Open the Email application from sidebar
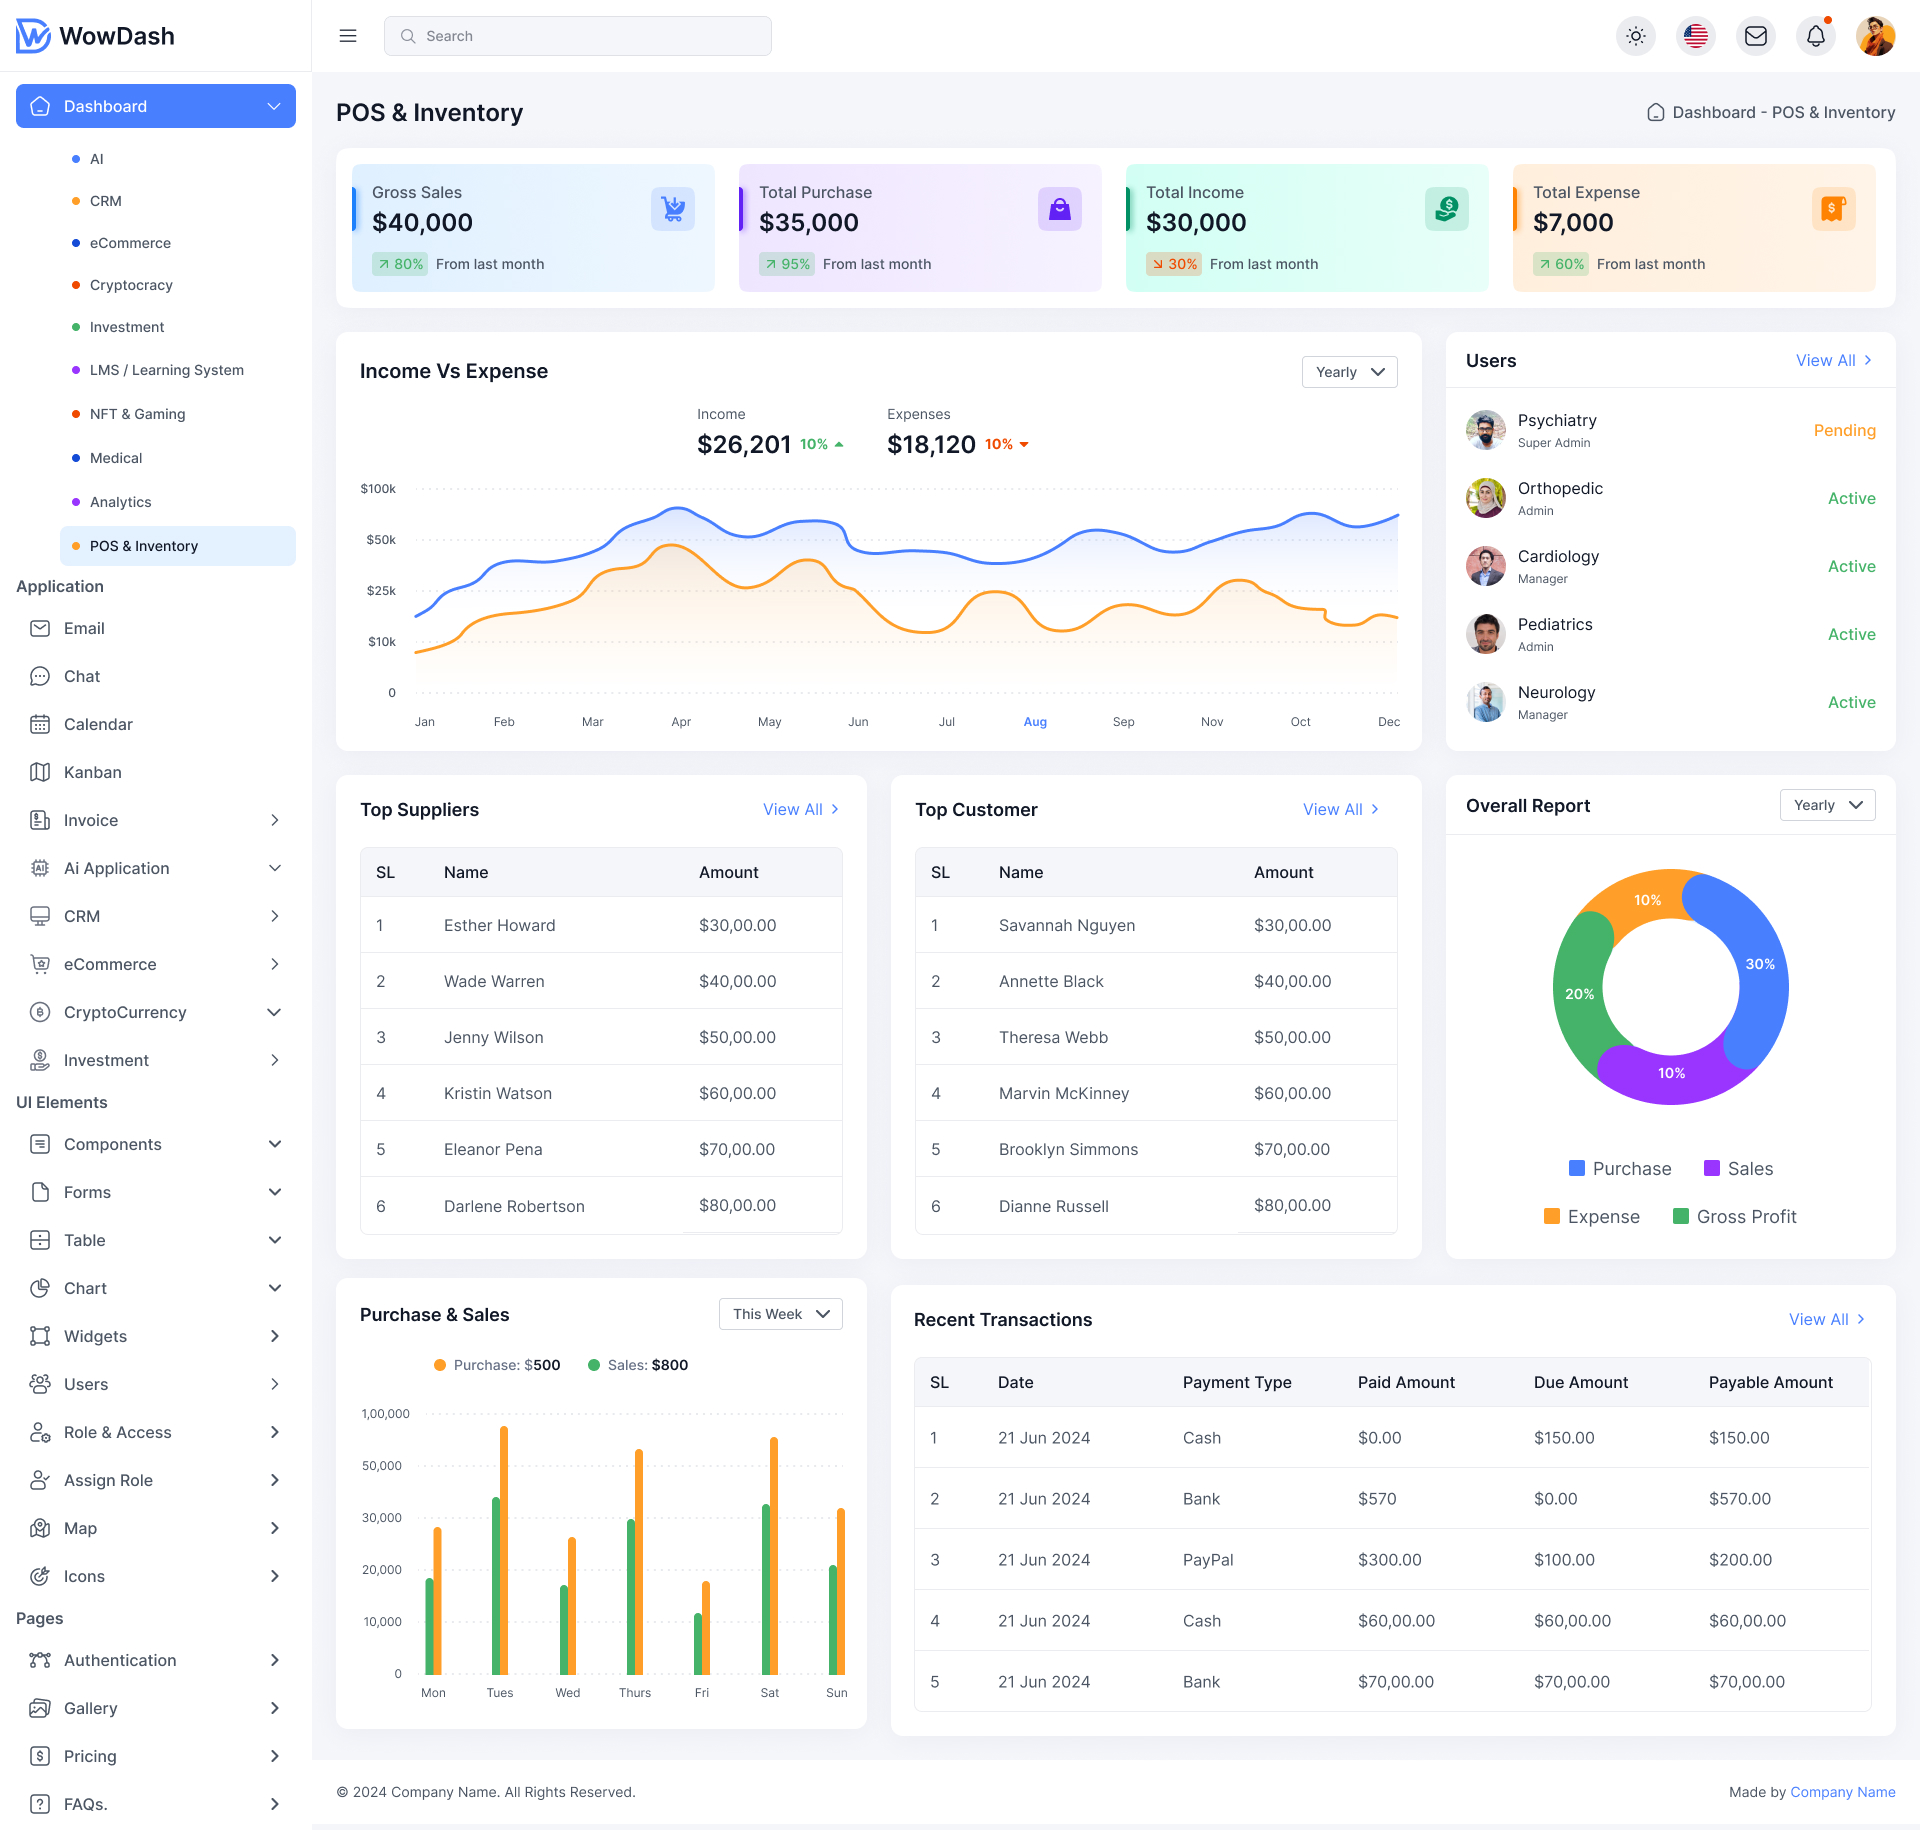The height and width of the screenshot is (1830, 1920). coord(84,628)
